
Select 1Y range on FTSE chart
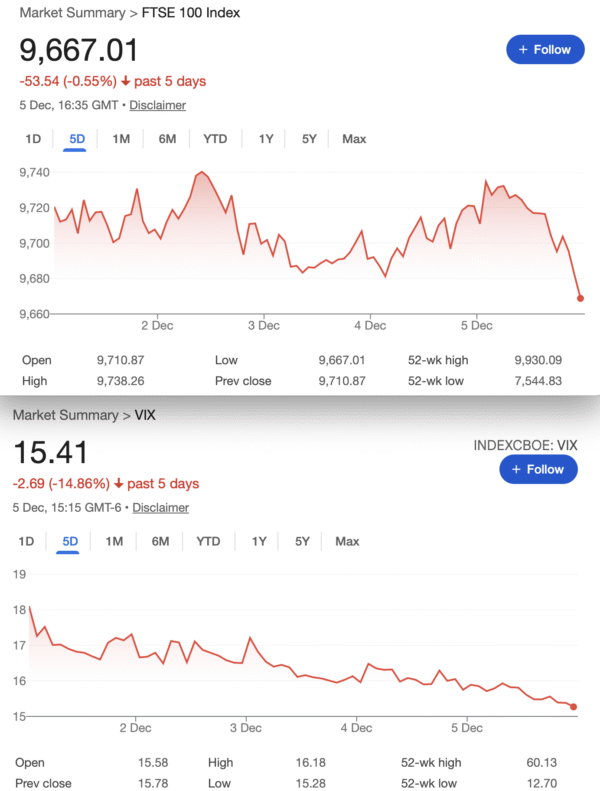tap(266, 139)
